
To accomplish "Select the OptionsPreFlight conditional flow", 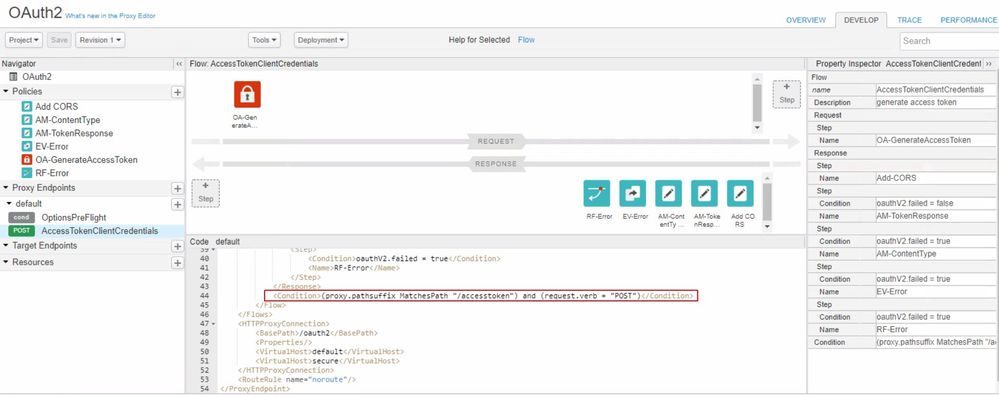I will pyautogui.click(x=73, y=217).
